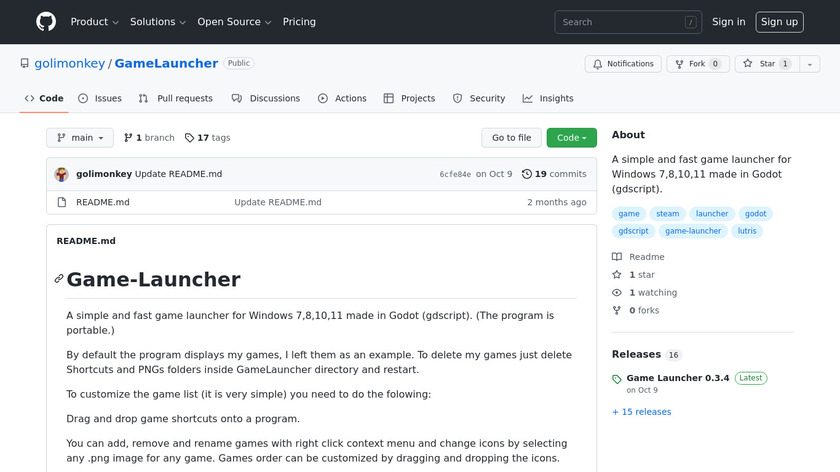Viewport: 840px width, 472px height.
Task: Go to the Pricing page
Action: coord(299,22)
